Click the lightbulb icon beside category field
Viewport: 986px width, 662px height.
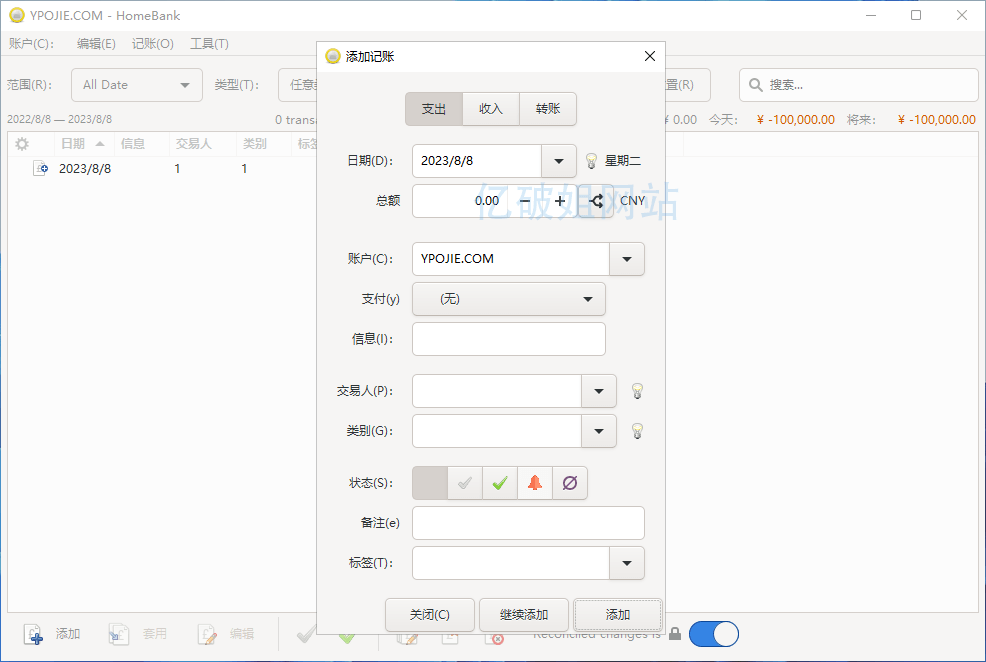point(636,431)
